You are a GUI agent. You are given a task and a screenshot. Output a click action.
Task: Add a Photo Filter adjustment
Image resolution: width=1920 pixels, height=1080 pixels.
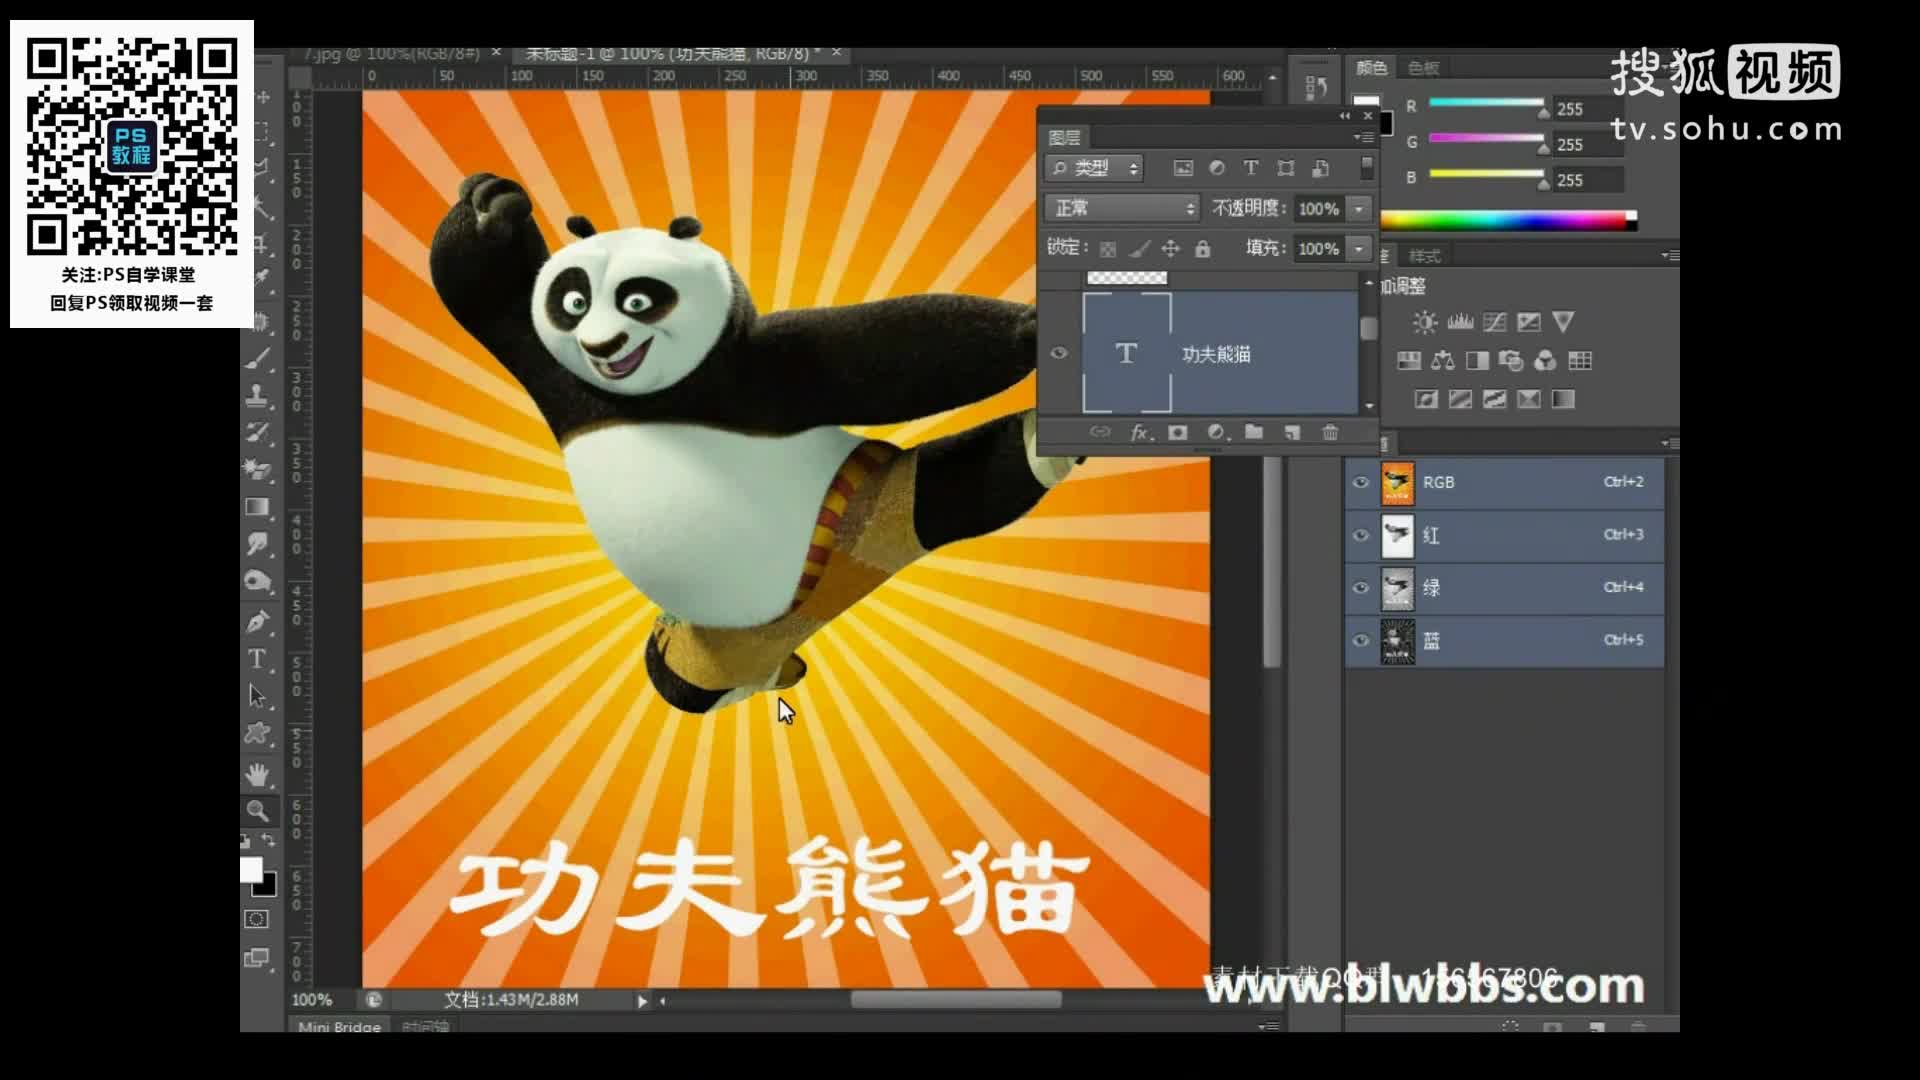1511,361
